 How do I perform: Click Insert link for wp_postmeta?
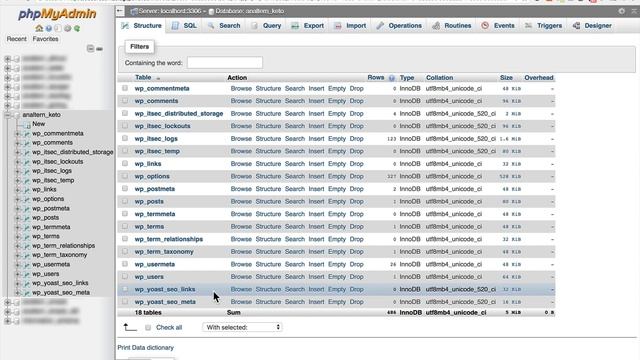(x=316, y=189)
